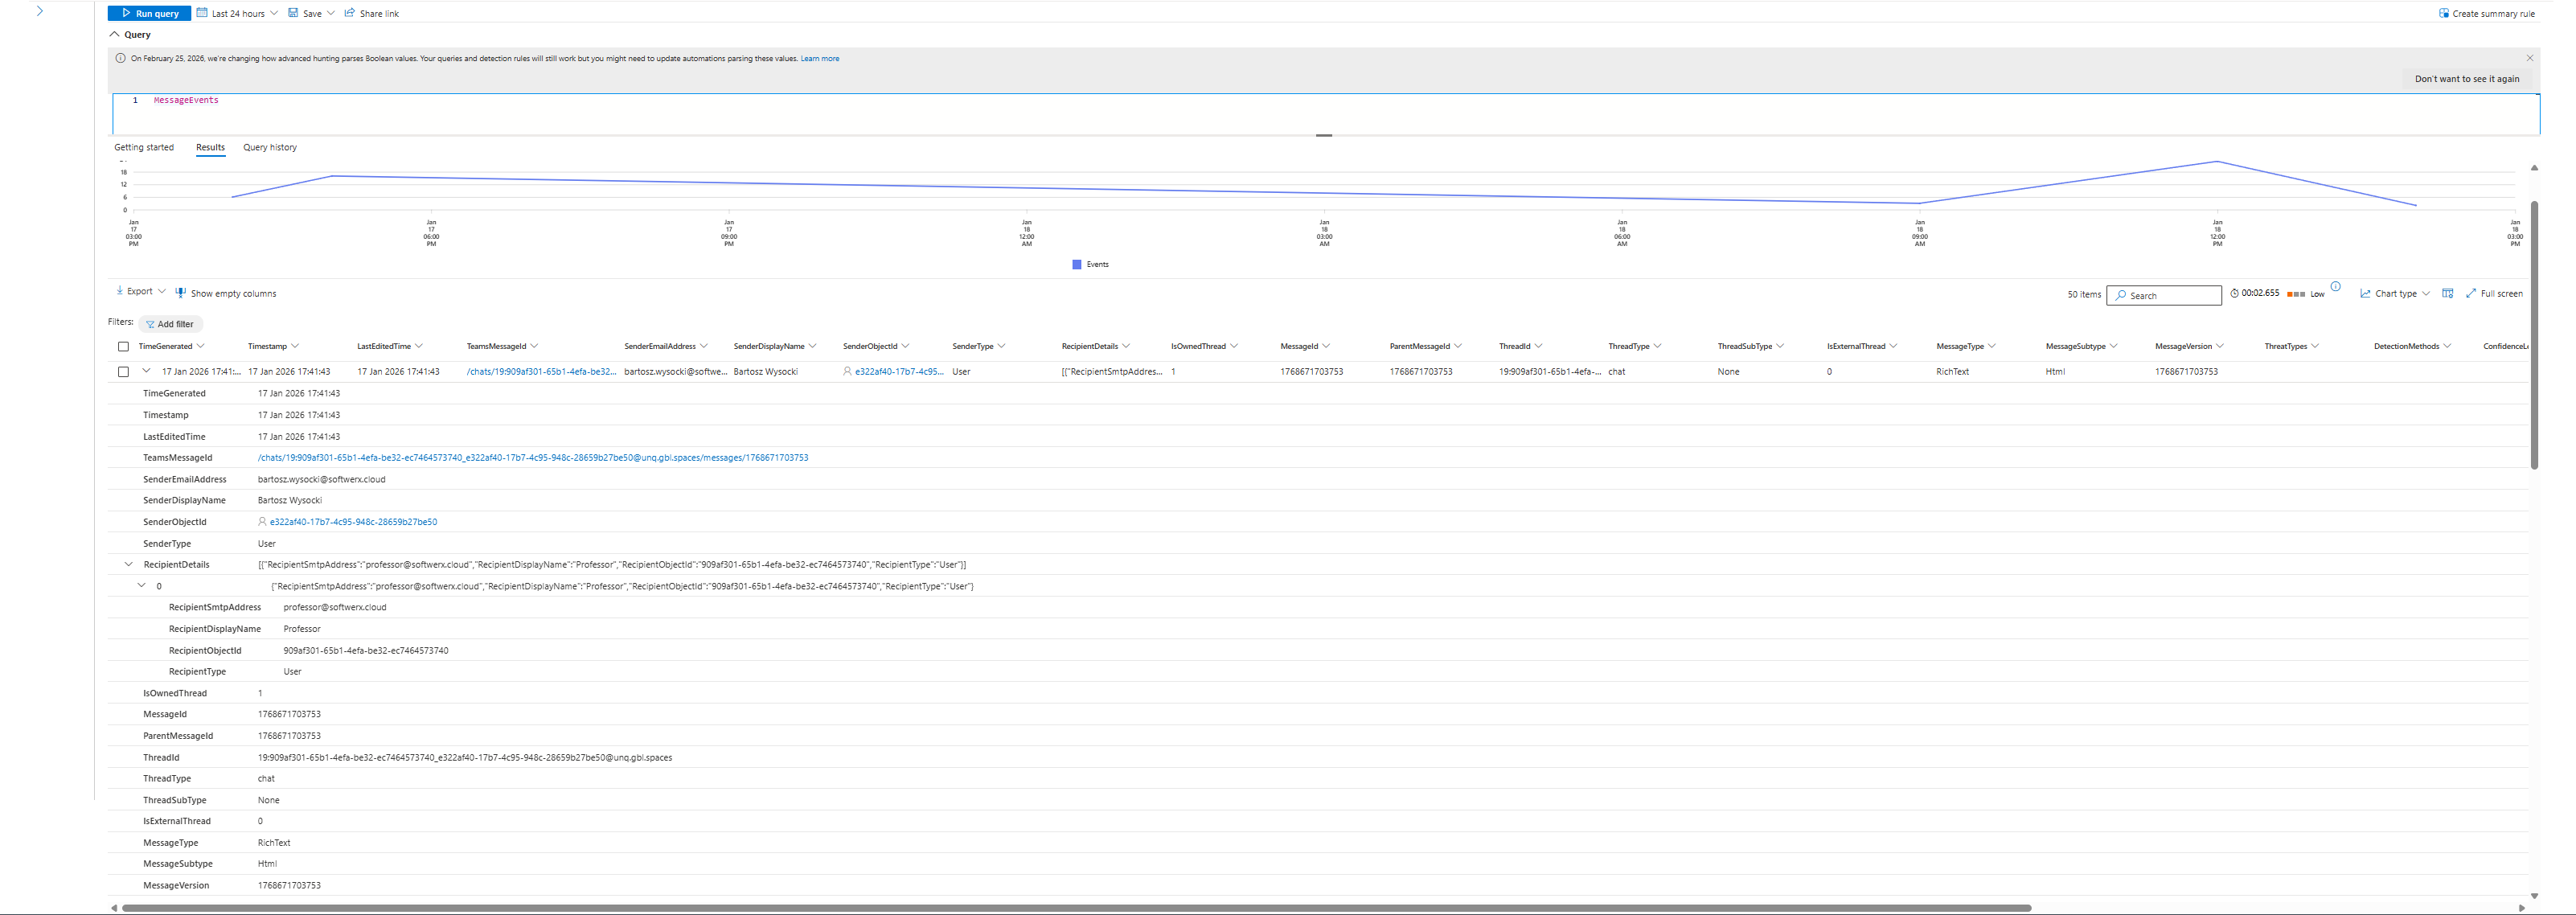
Task: Click the Add filter button
Action: [170, 324]
